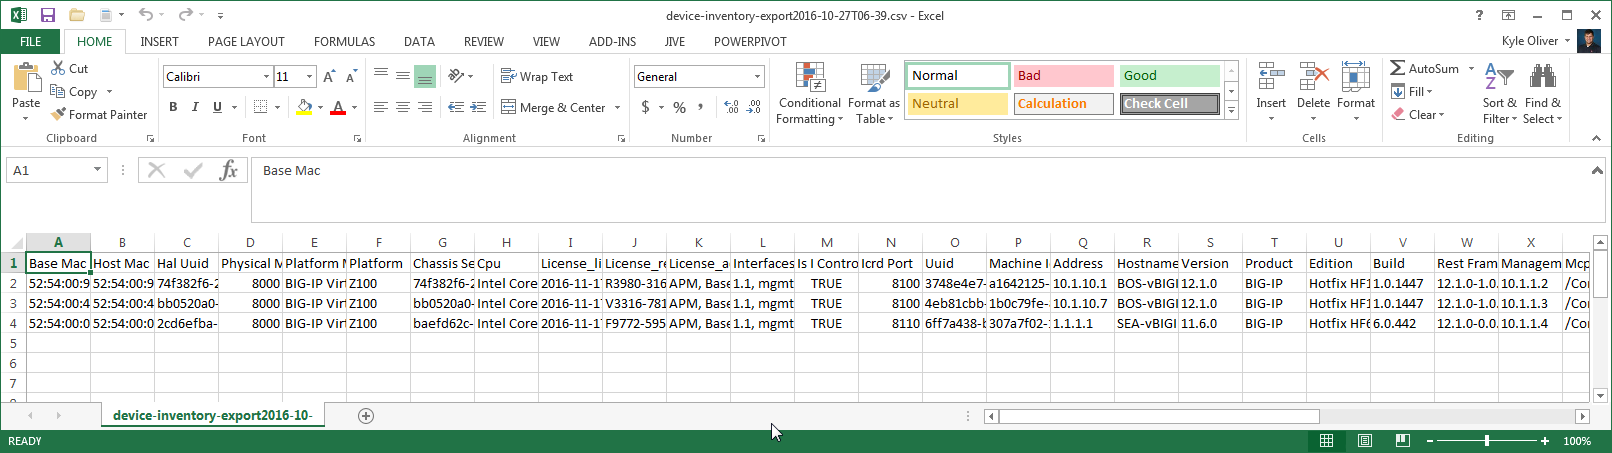Click the Sort & Filter icon
This screenshot has height=453, width=1612.
point(1499,77)
